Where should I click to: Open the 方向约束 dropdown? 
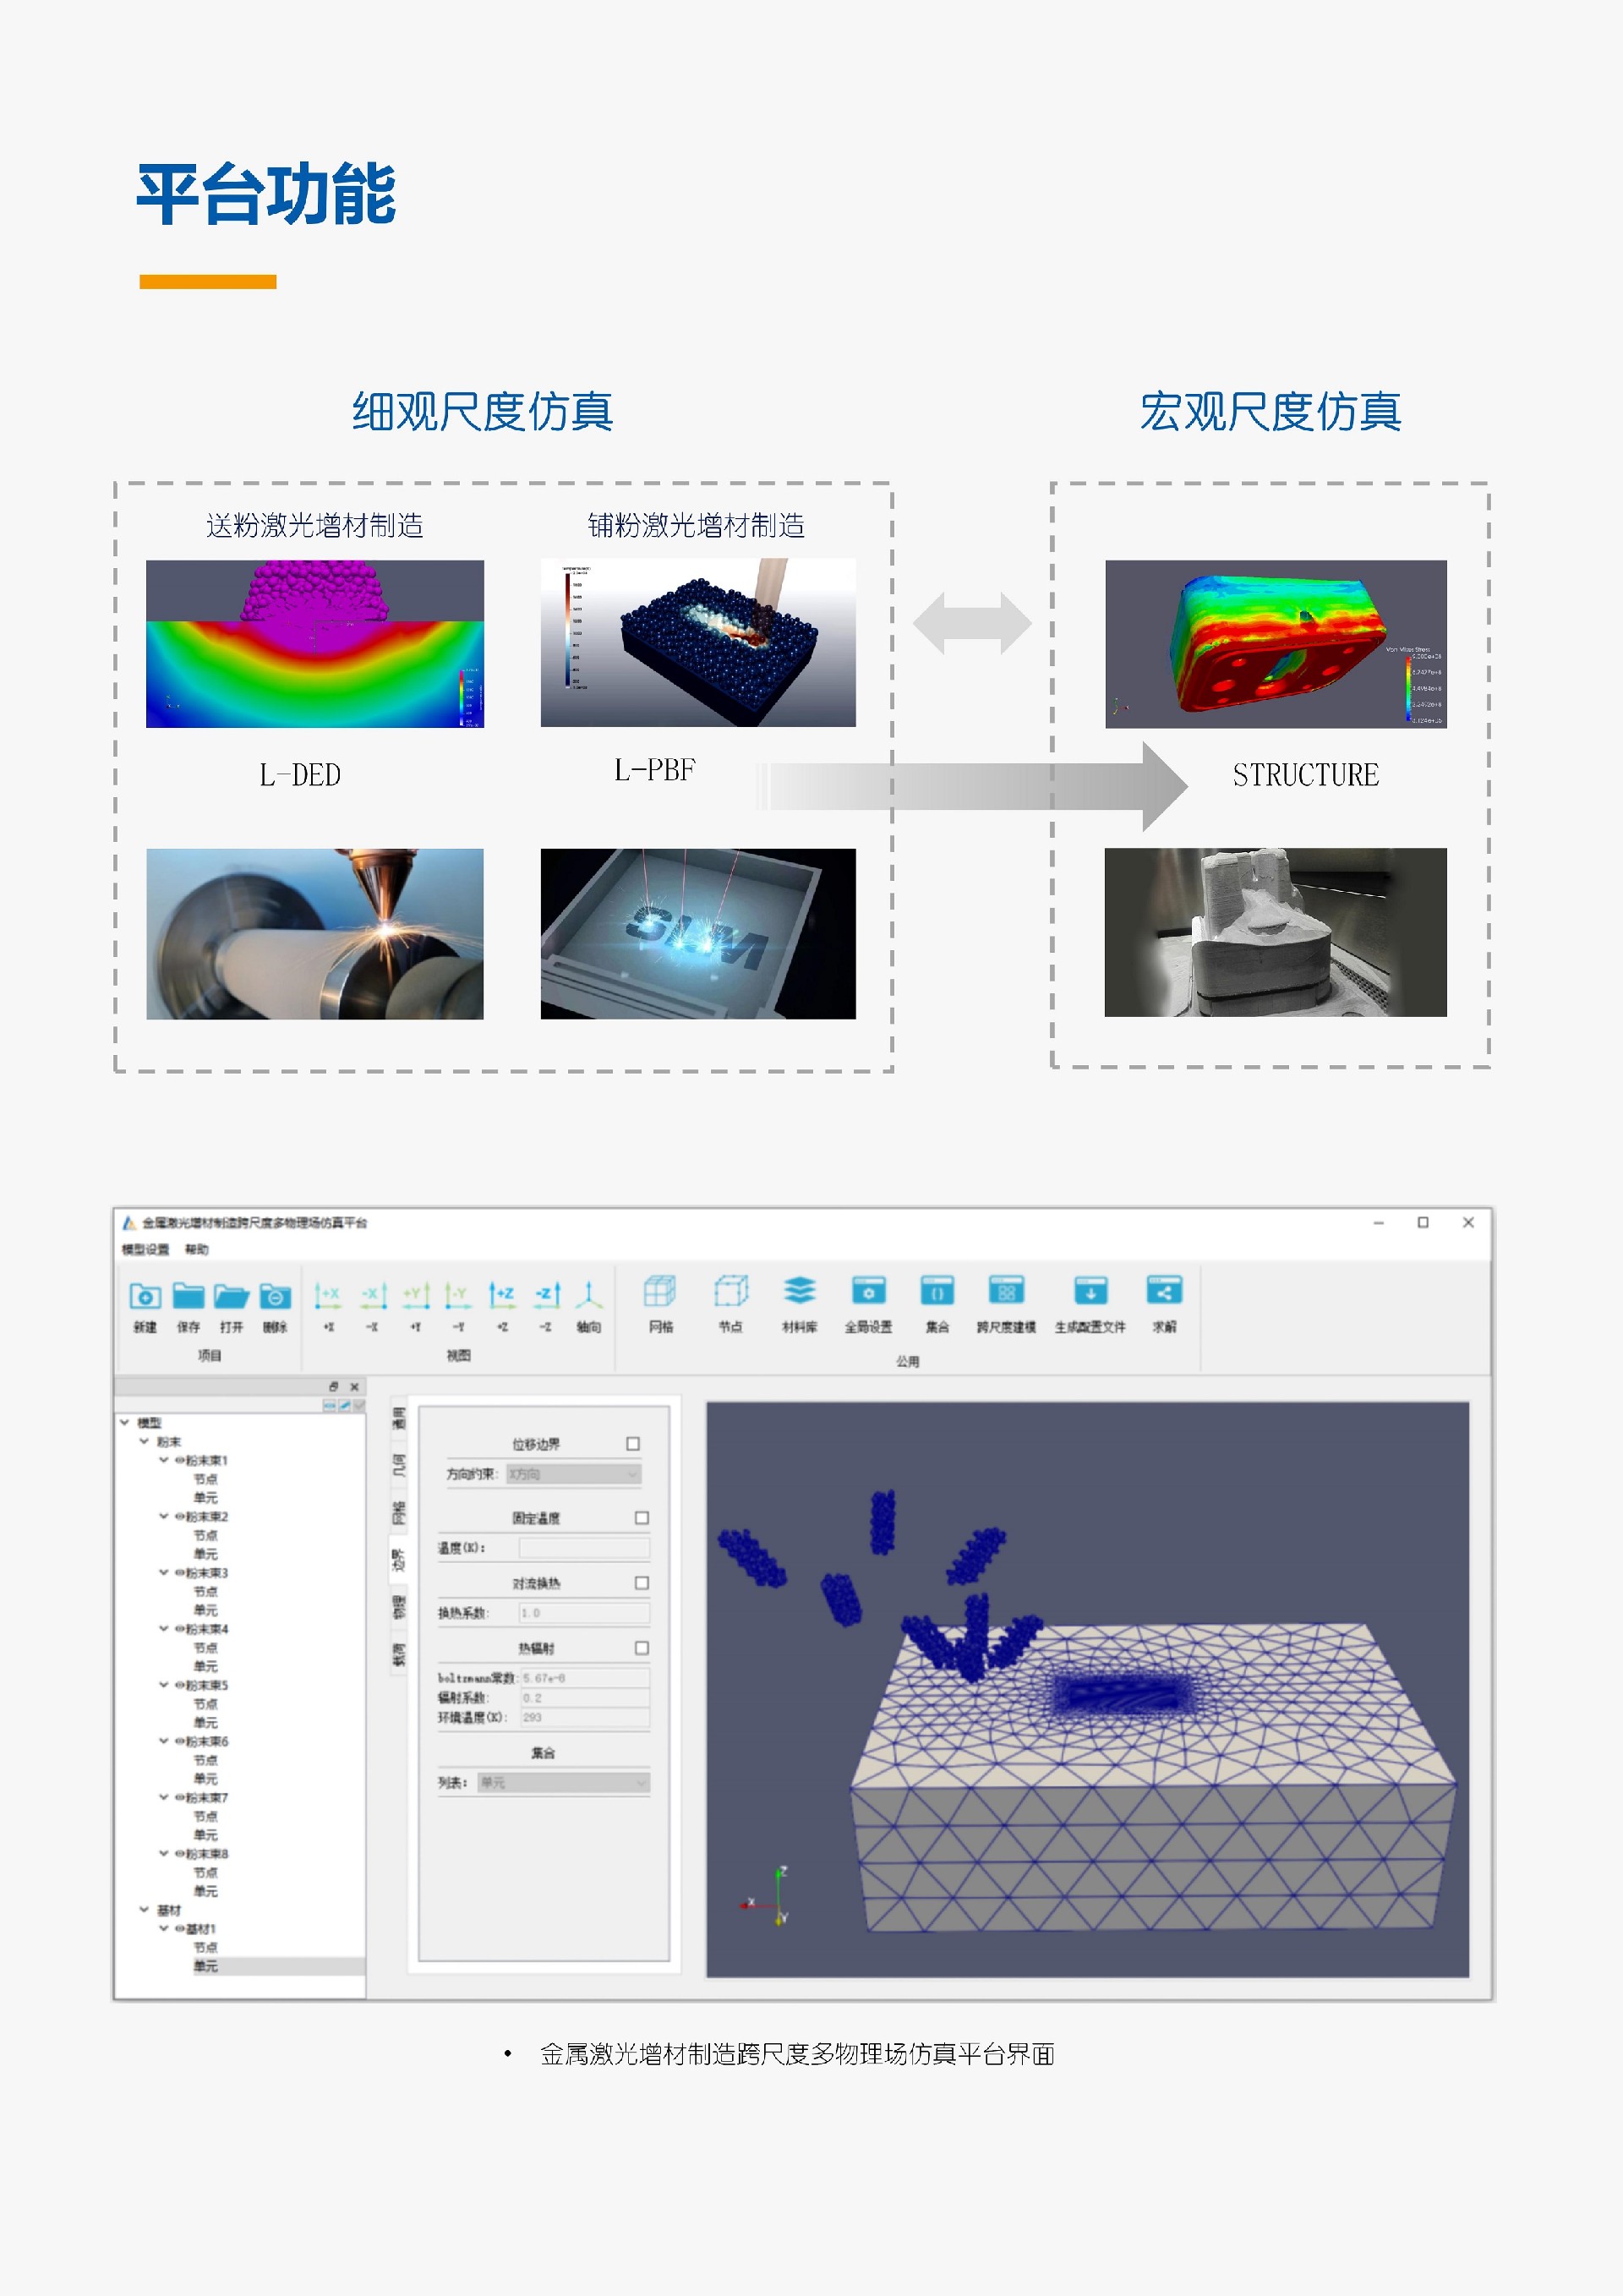[573, 1474]
